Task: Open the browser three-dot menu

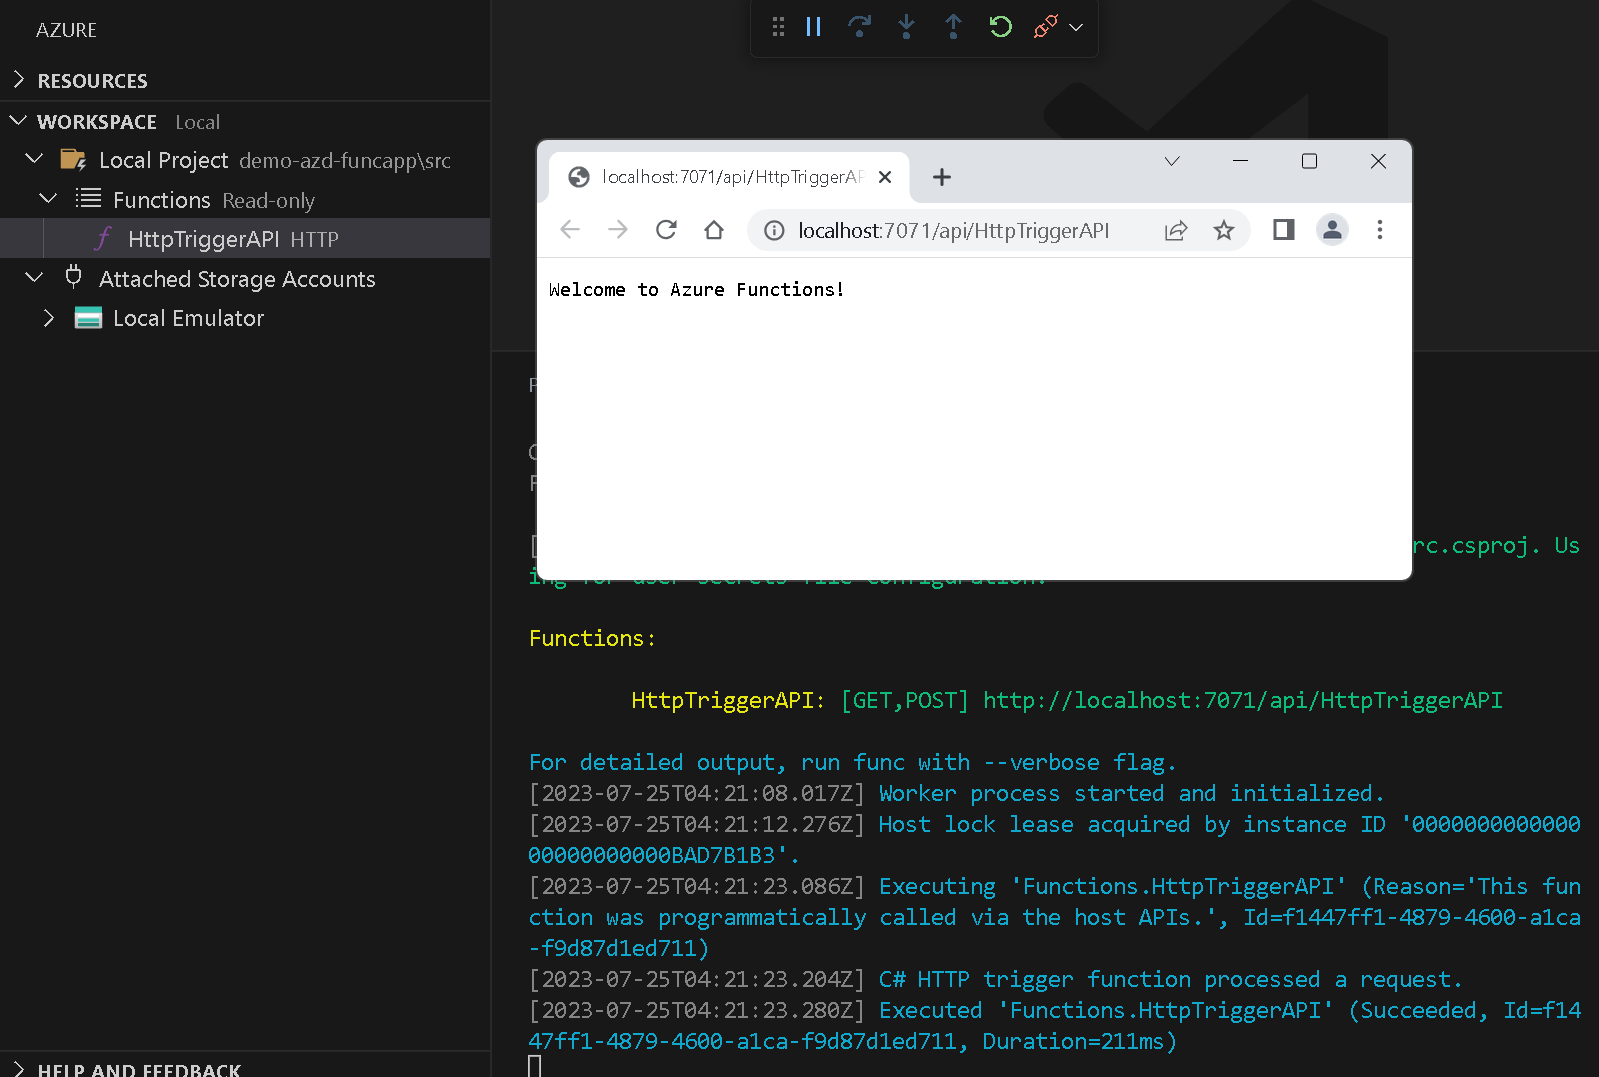Action: click(x=1380, y=230)
